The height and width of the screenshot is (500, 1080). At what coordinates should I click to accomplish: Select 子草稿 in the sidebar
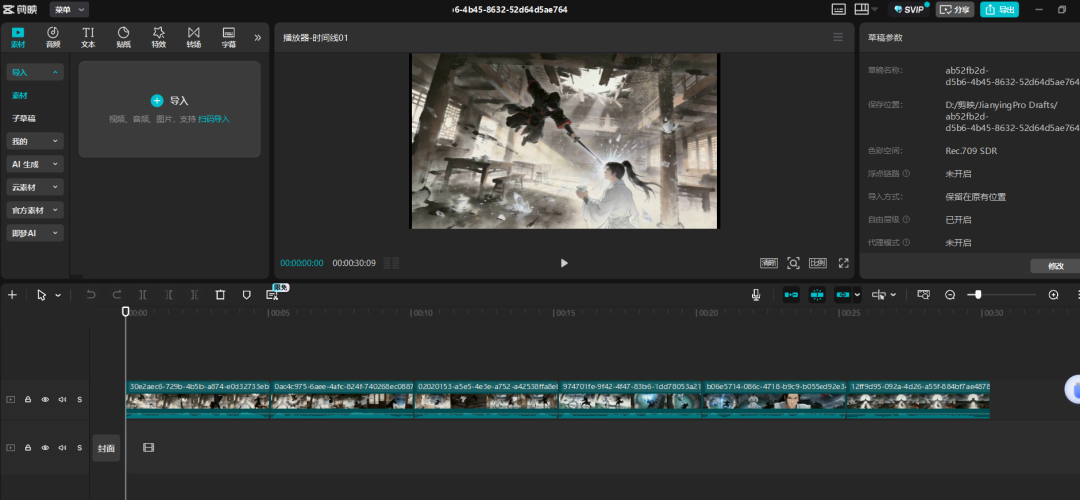pyautogui.click(x=23, y=118)
